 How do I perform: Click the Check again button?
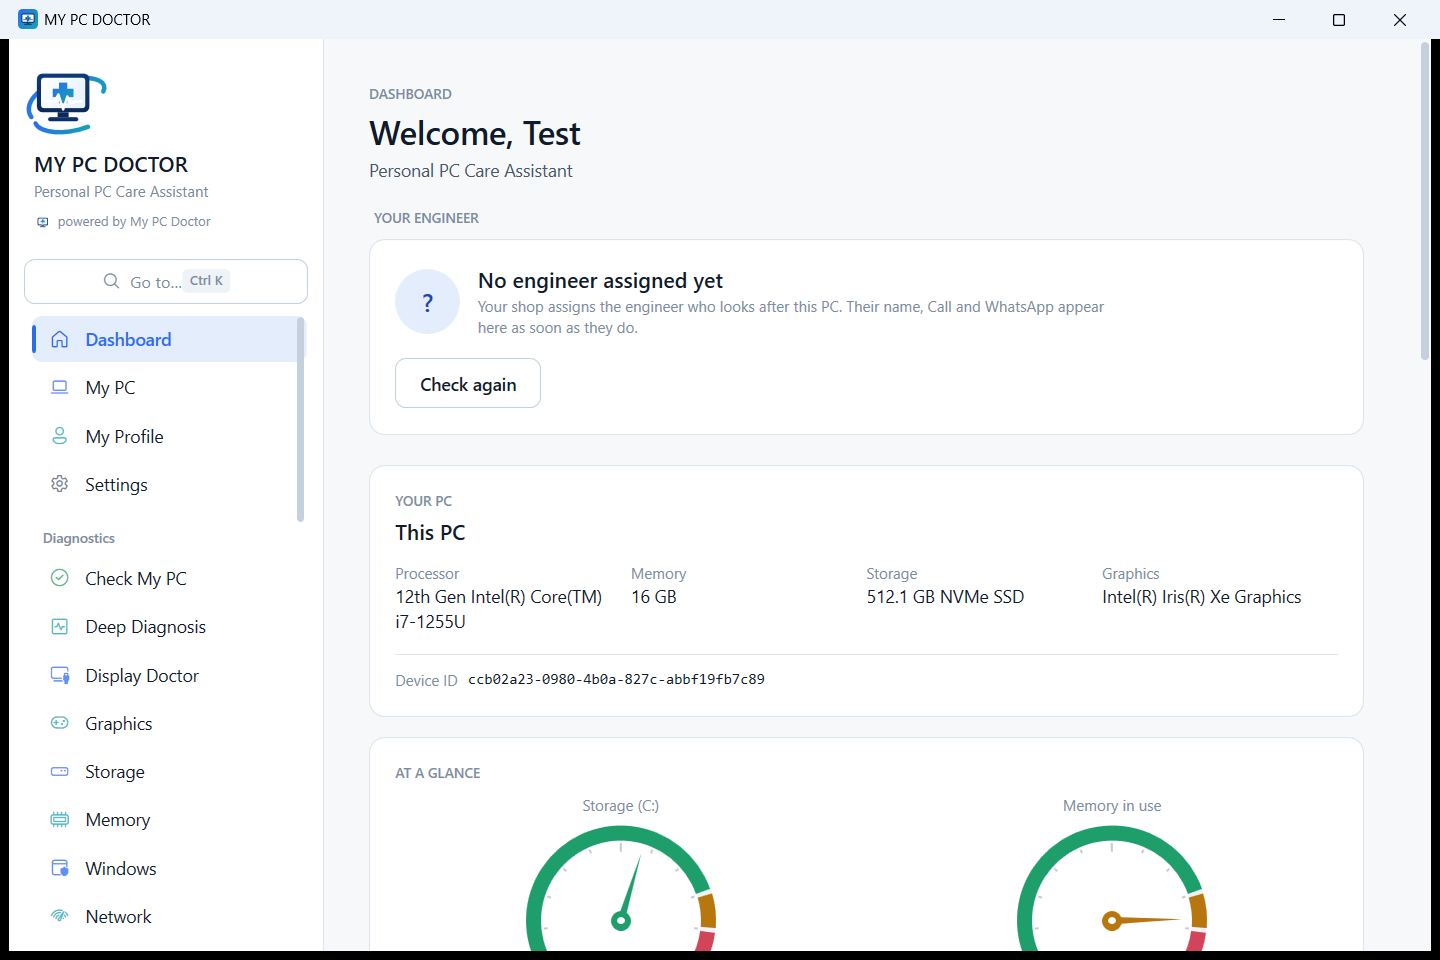click(468, 384)
